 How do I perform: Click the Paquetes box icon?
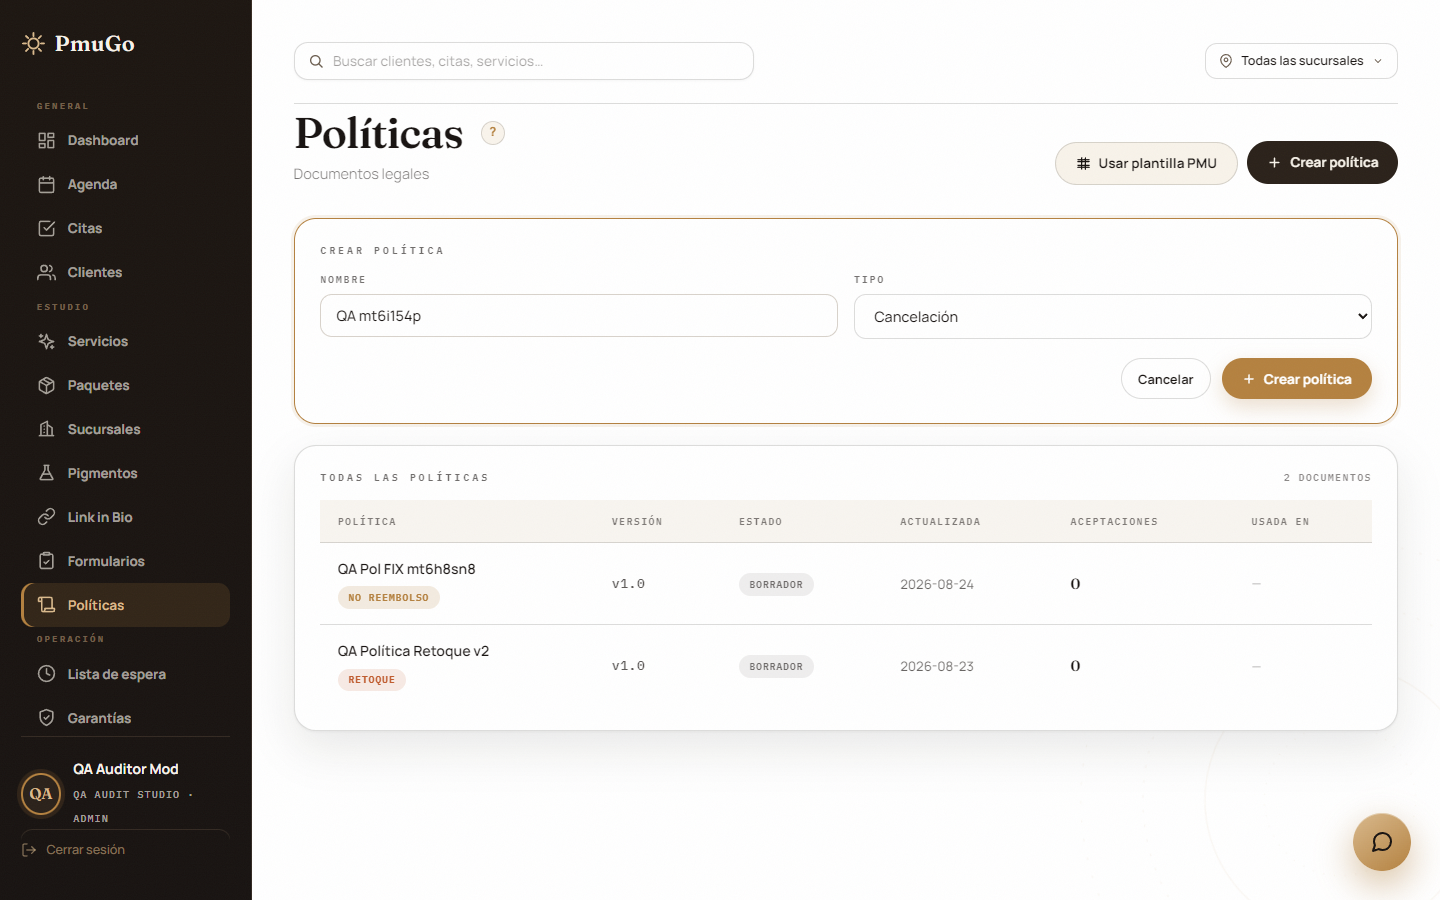pyautogui.click(x=46, y=385)
